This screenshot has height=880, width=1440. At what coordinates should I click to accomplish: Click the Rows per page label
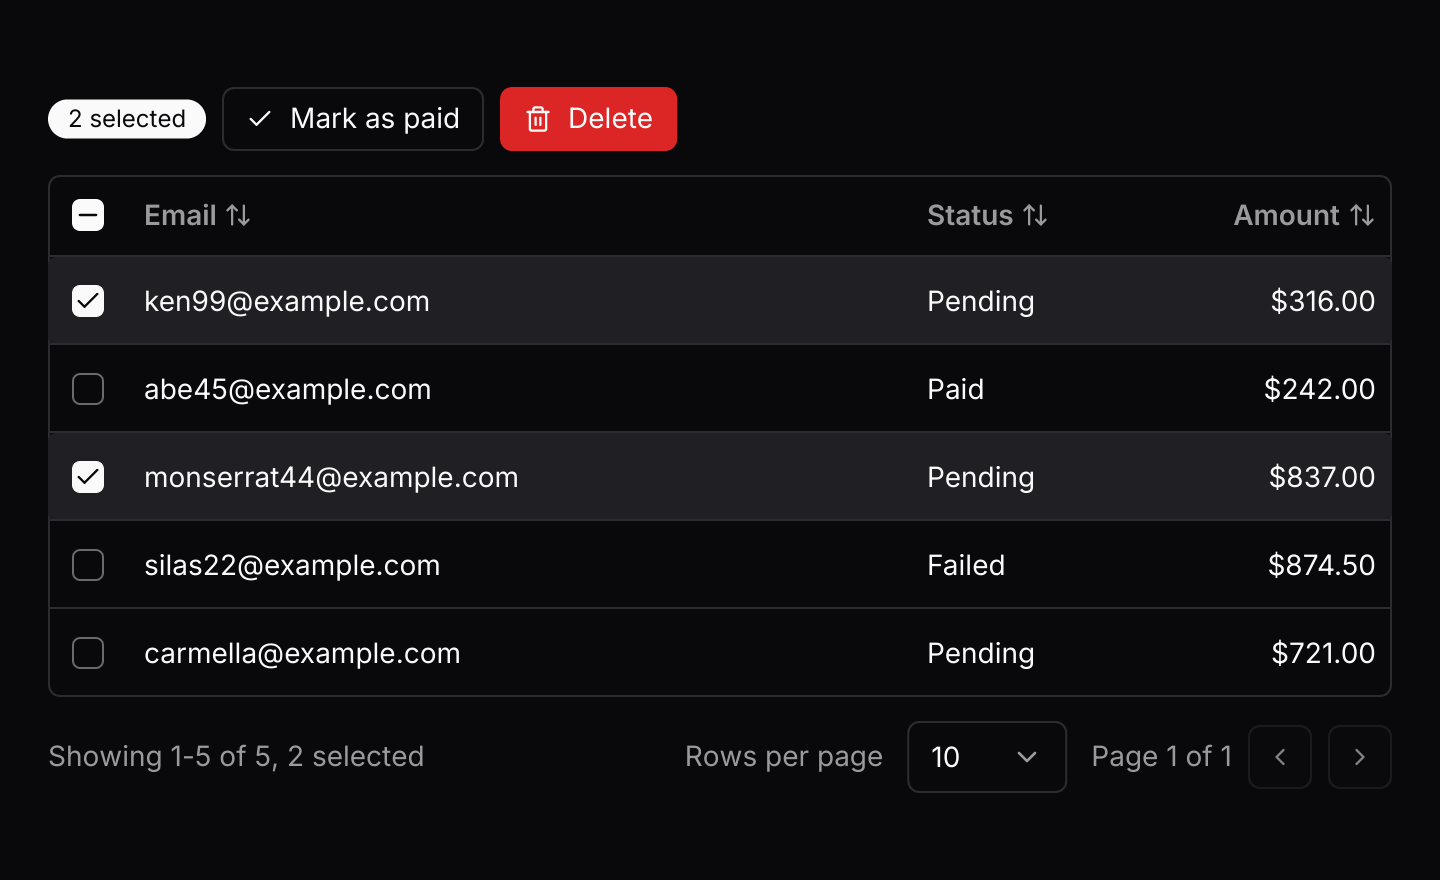click(784, 757)
